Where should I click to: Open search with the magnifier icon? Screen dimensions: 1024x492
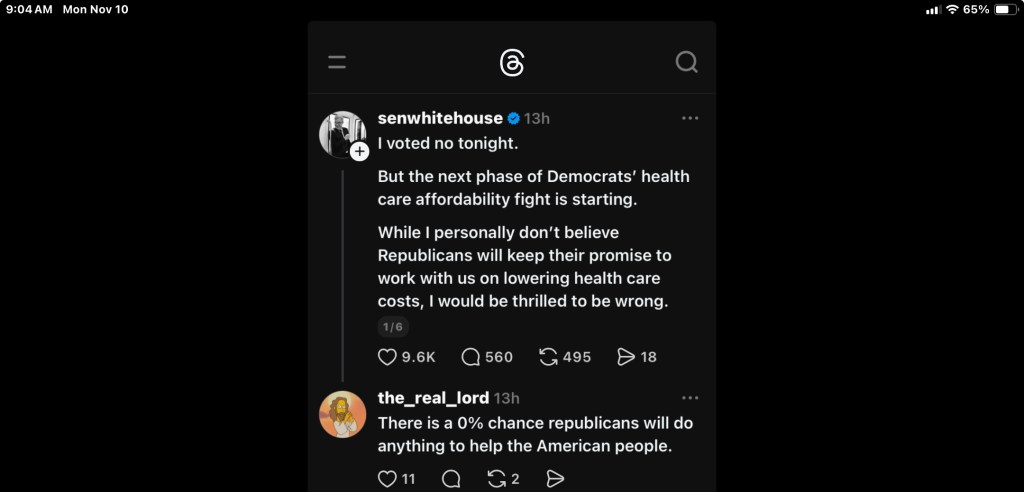point(686,62)
